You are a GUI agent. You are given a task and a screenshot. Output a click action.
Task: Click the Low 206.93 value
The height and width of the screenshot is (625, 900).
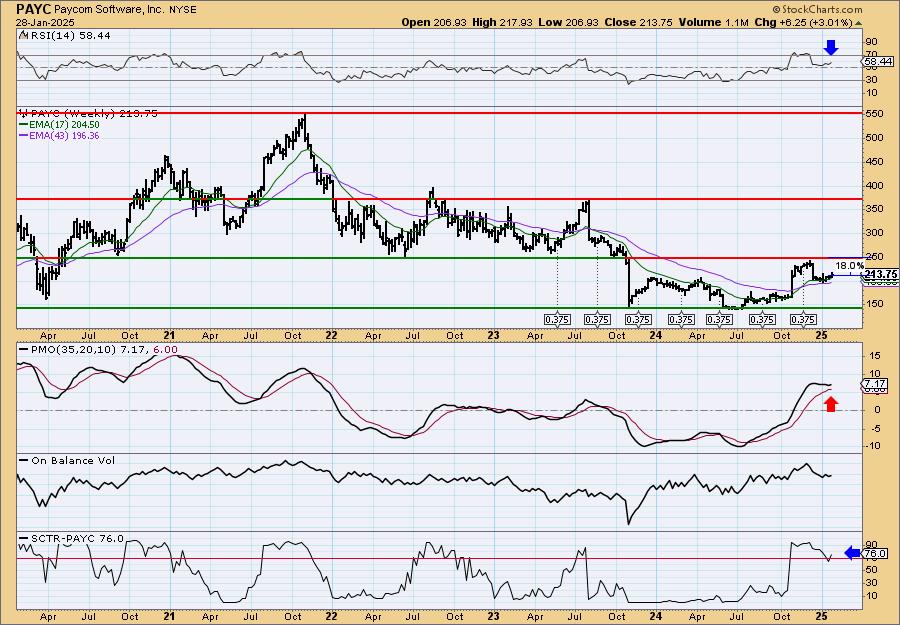pyautogui.click(x=567, y=22)
